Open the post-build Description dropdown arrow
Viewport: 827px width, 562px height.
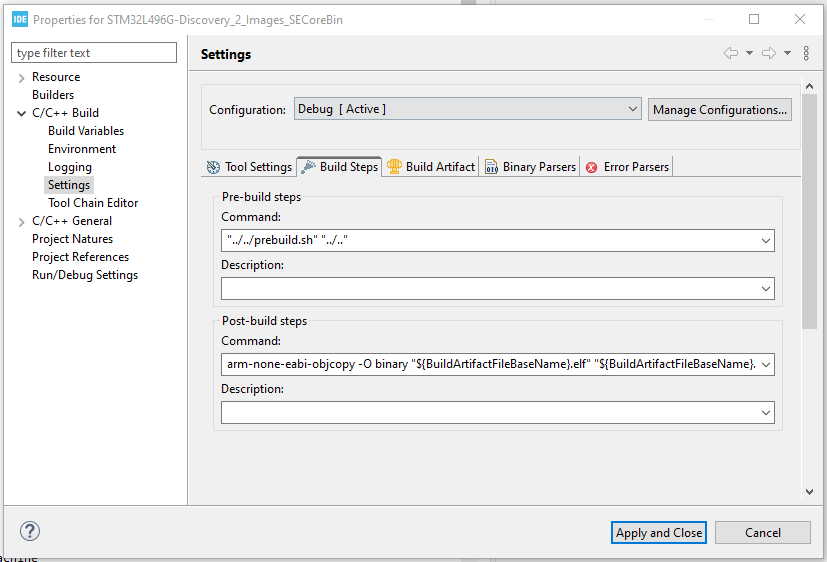coord(766,413)
